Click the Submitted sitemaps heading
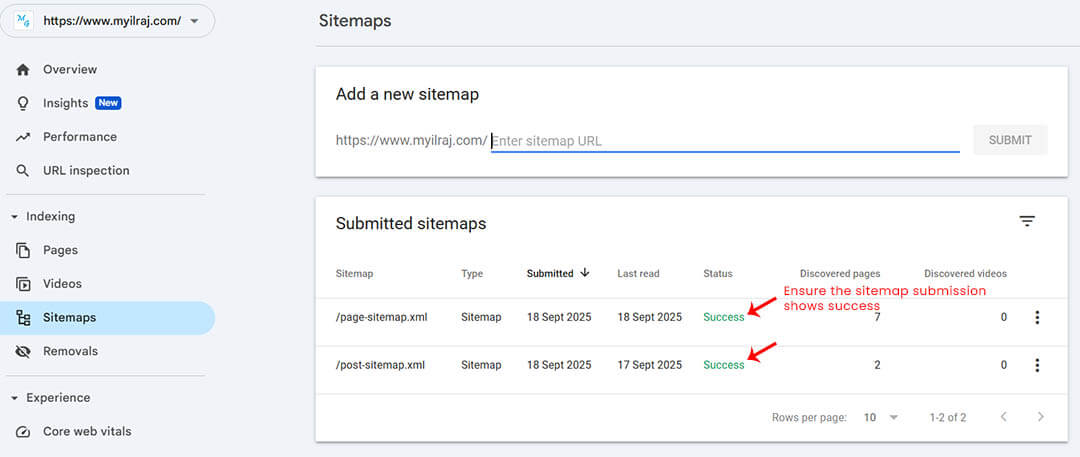1080x457 pixels. (x=411, y=224)
